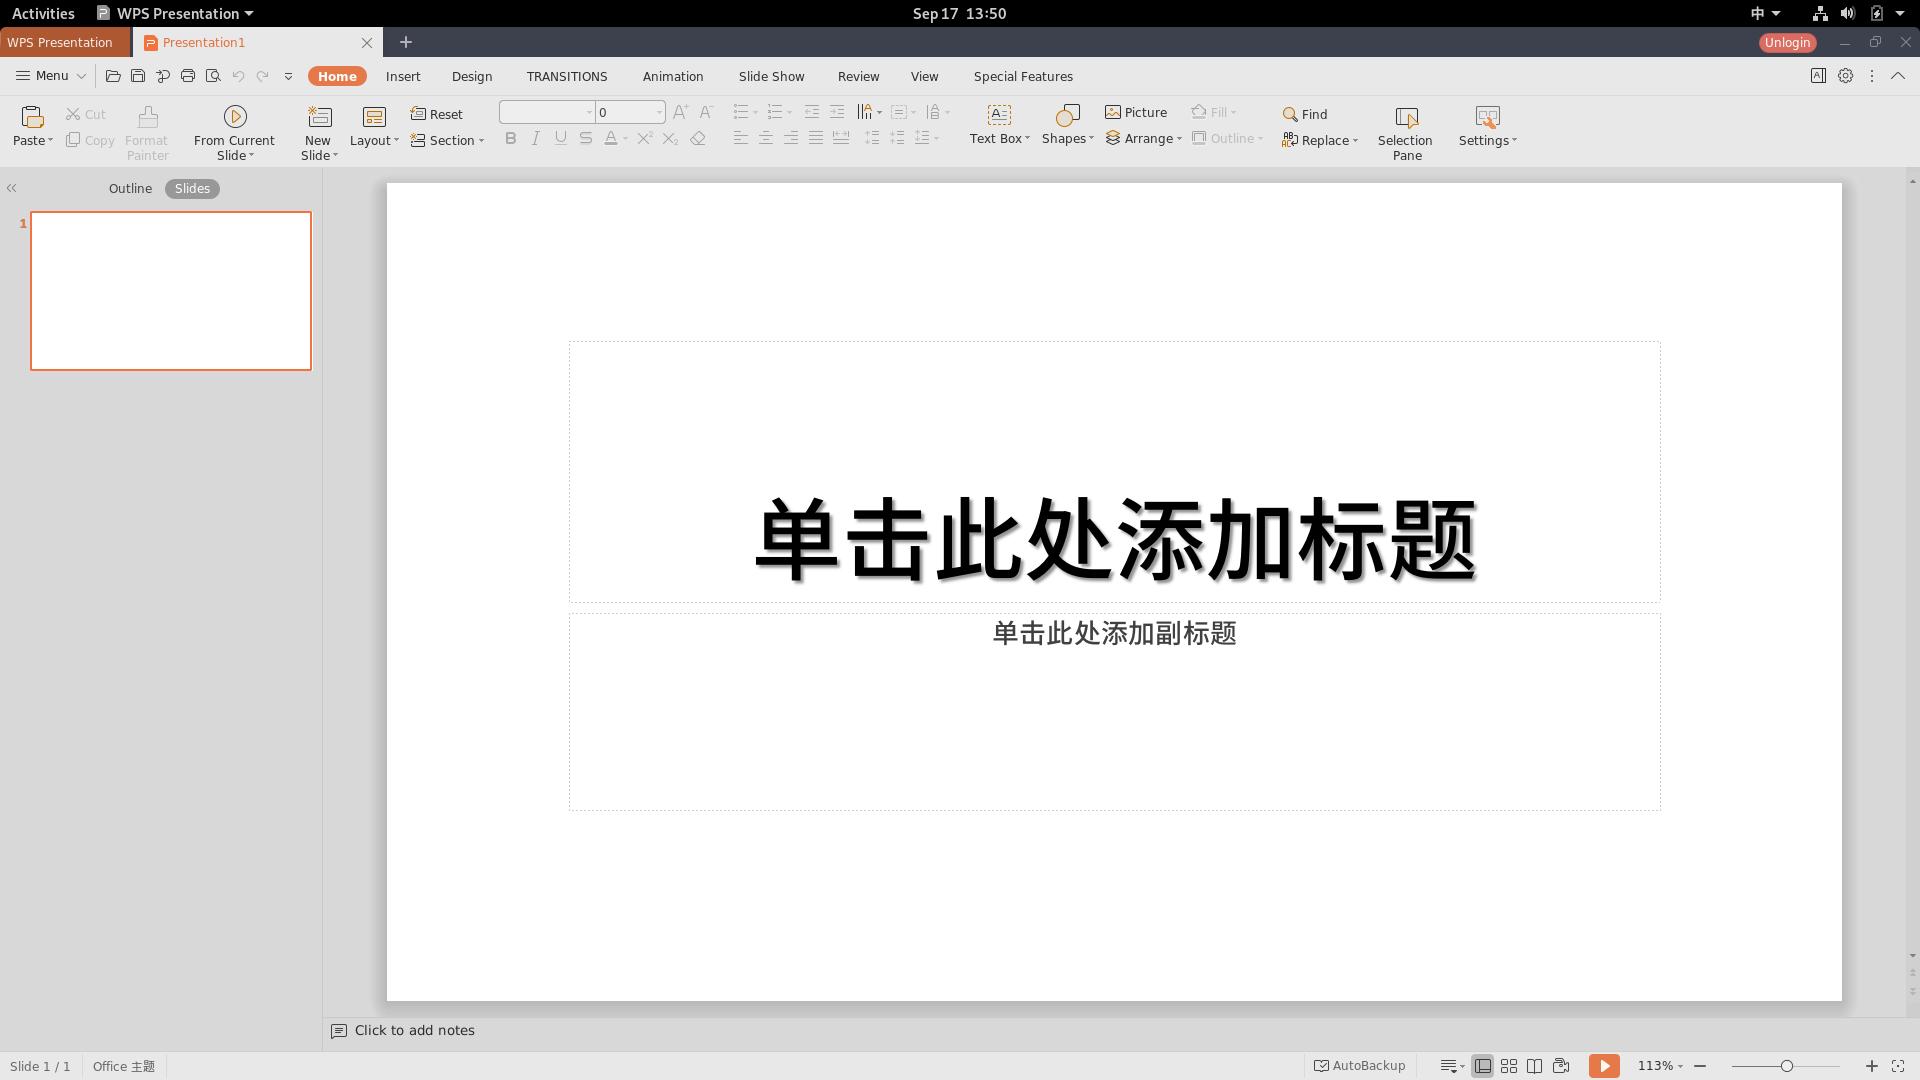Toggle Bold formatting on text
Screen dimensions: 1920x1080
coord(510,137)
